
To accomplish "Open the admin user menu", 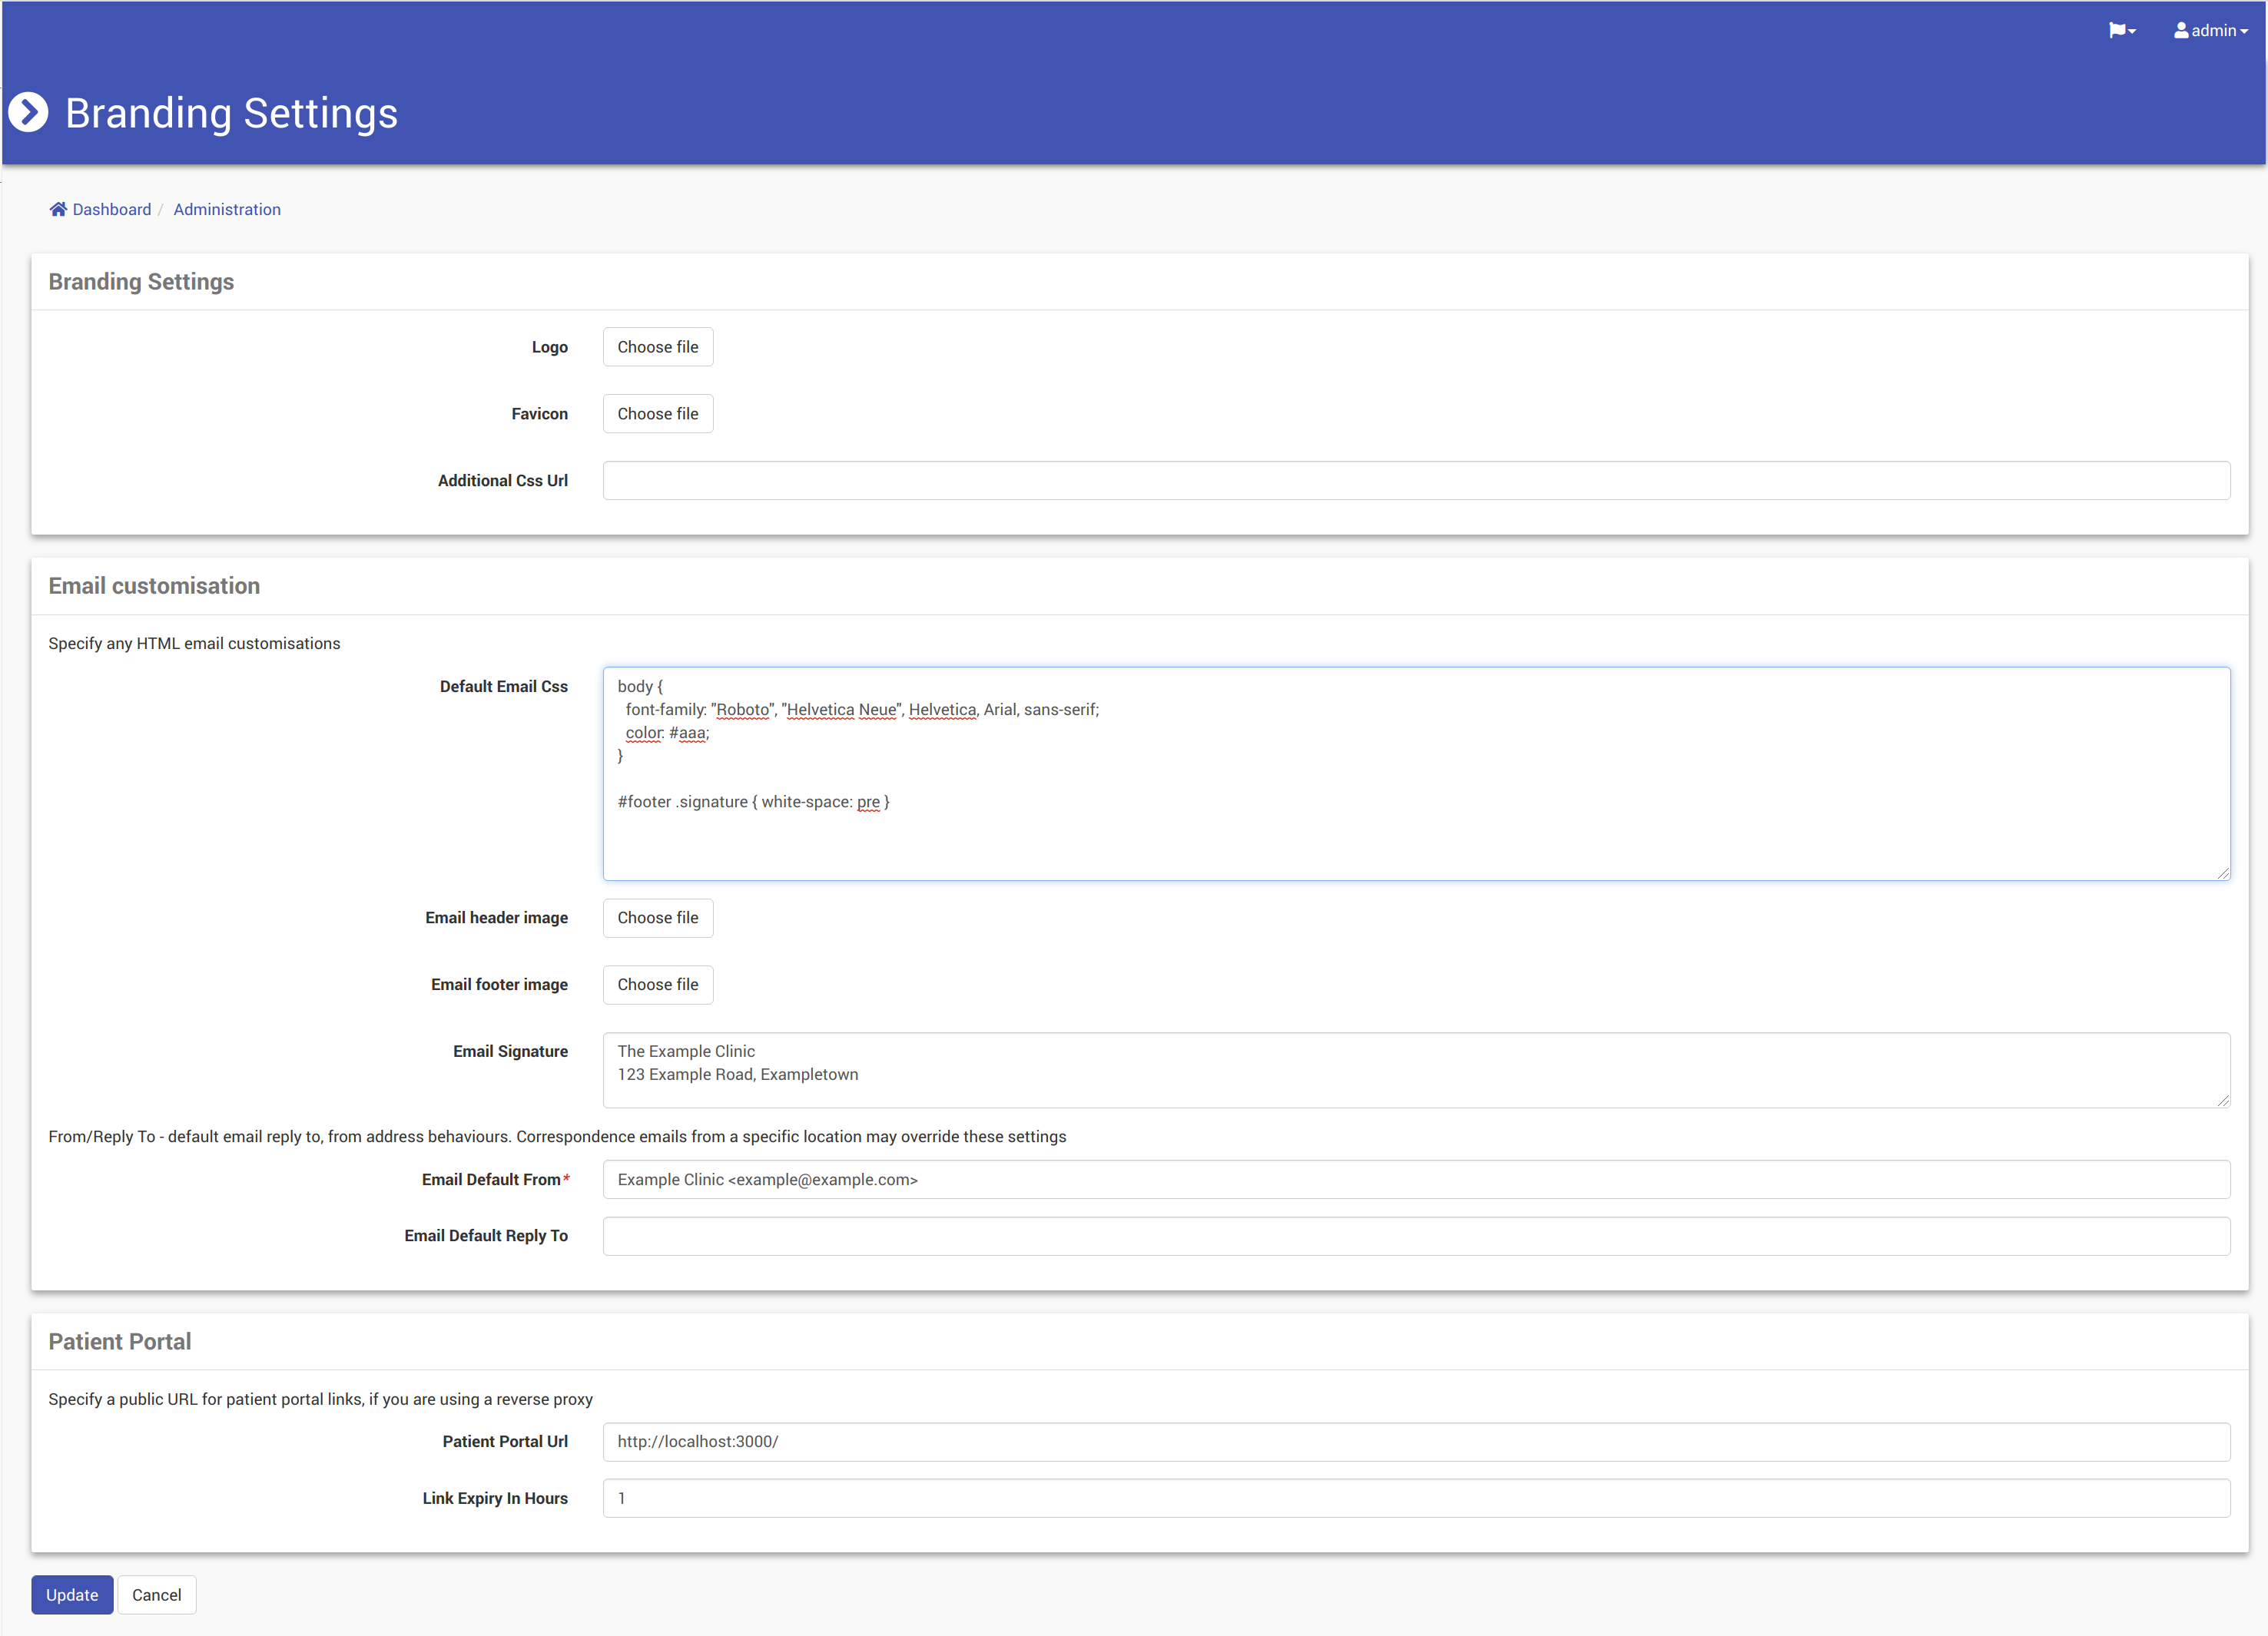I will [2210, 31].
